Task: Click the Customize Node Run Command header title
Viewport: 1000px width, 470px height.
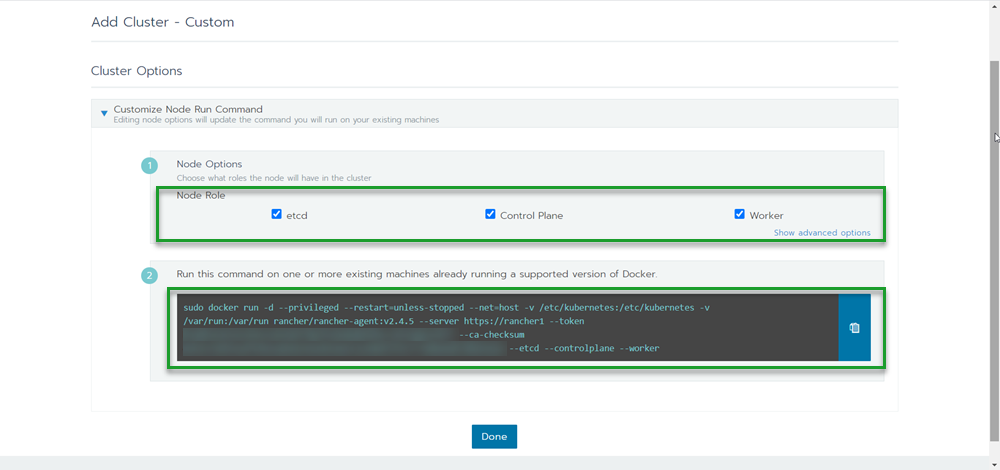Action: pos(188,109)
